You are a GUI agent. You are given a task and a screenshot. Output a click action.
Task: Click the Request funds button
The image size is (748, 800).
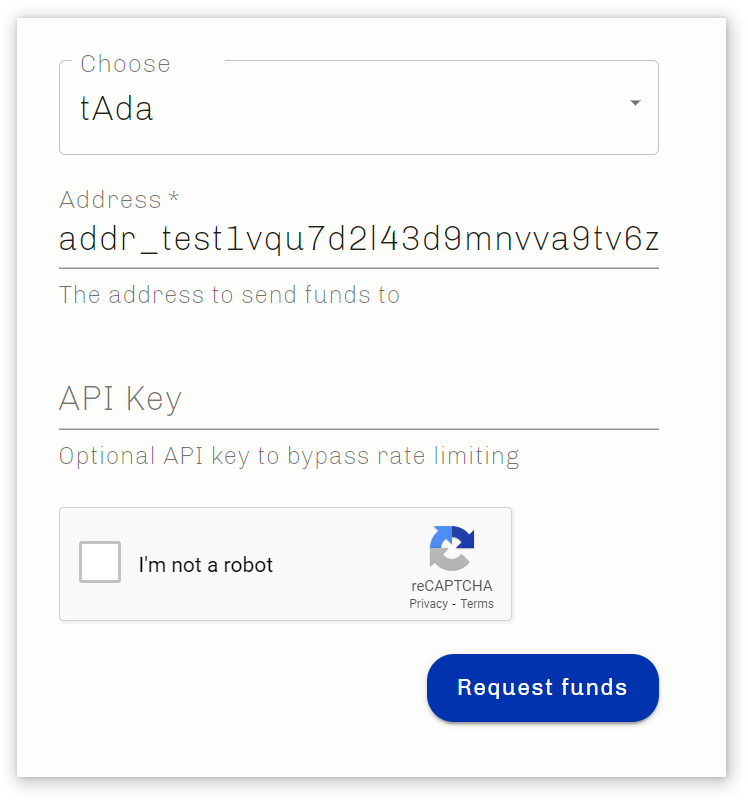point(542,688)
